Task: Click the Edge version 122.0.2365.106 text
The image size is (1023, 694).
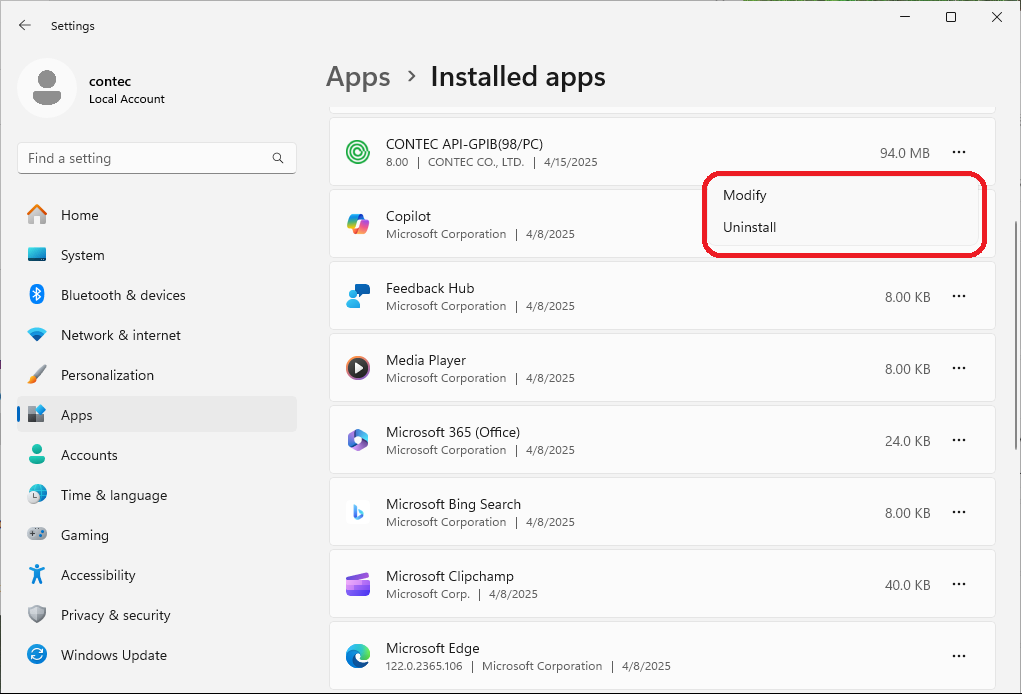Action: (x=424, y=666)
